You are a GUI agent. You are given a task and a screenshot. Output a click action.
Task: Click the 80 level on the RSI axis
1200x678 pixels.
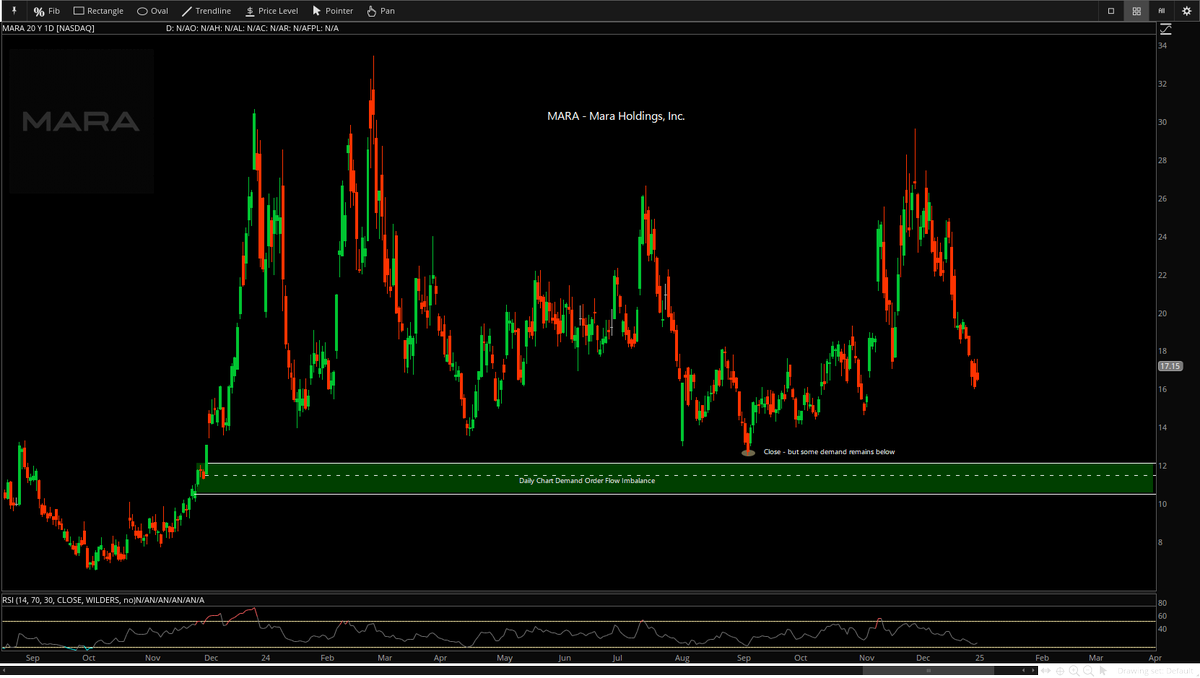tap(1163, 604)
